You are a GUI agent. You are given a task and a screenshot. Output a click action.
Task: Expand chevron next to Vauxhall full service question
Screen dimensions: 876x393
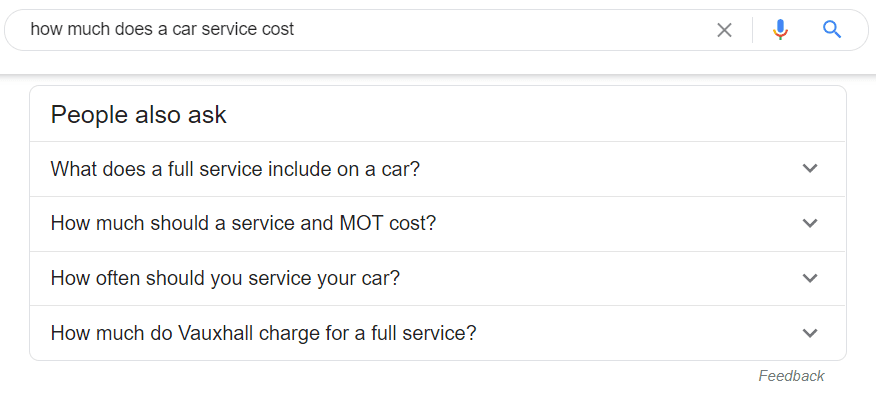[810, 333]
